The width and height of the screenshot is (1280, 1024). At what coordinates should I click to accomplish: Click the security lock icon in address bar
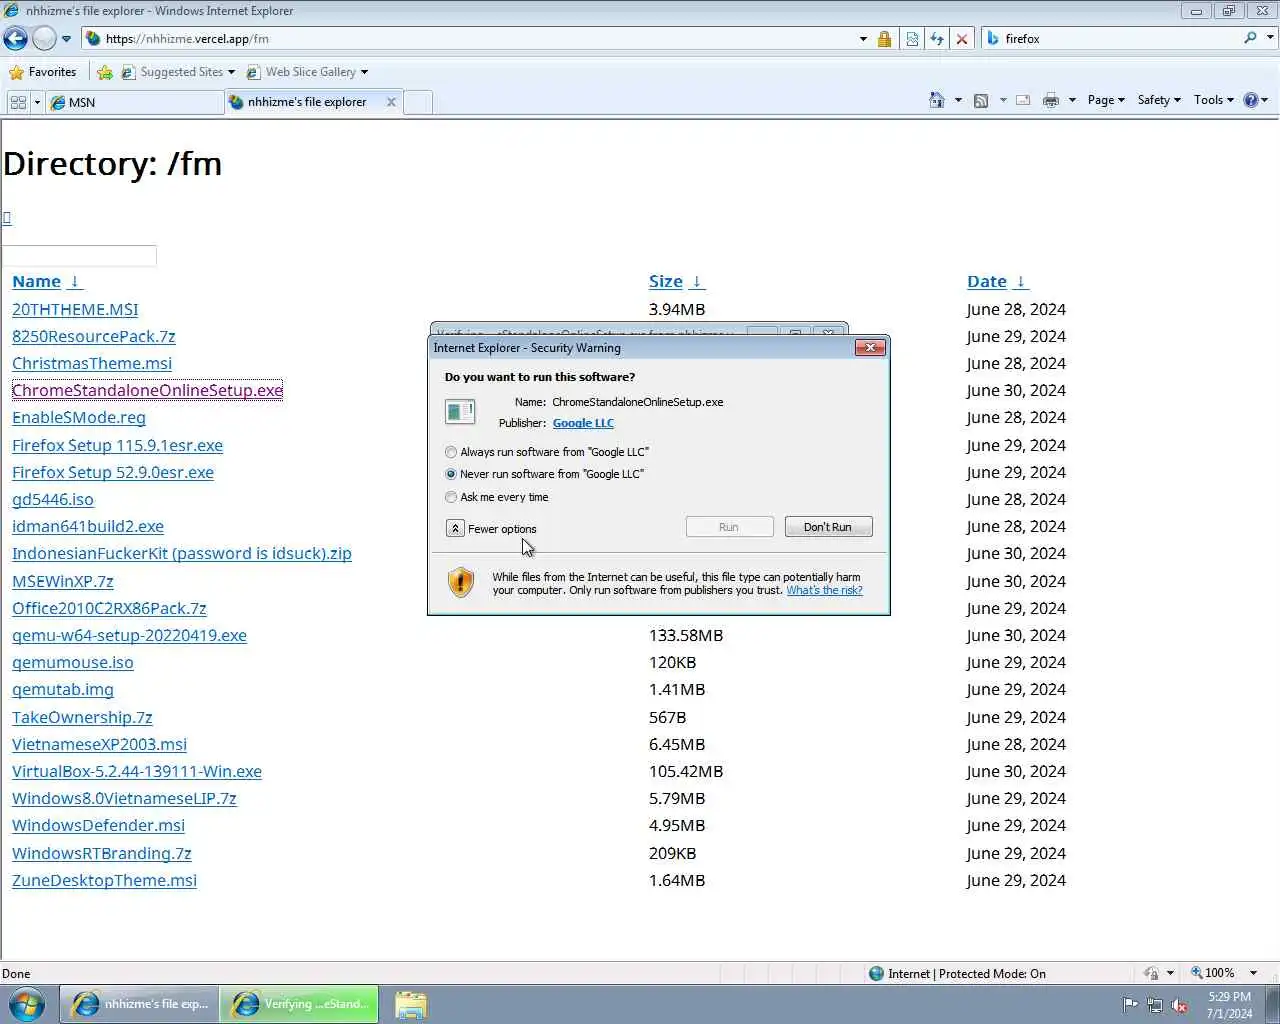(884, 38)
